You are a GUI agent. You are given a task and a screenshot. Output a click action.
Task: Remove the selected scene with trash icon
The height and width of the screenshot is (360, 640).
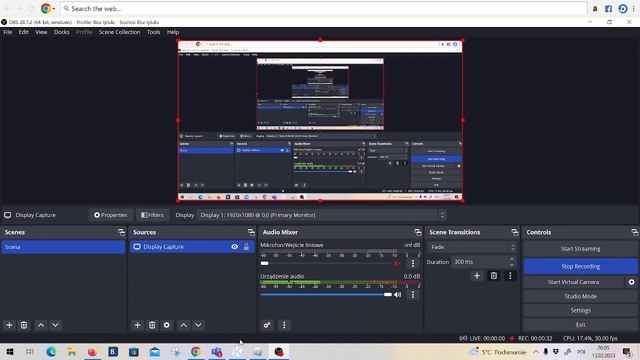pyautogui.click(x=24, y=325)
